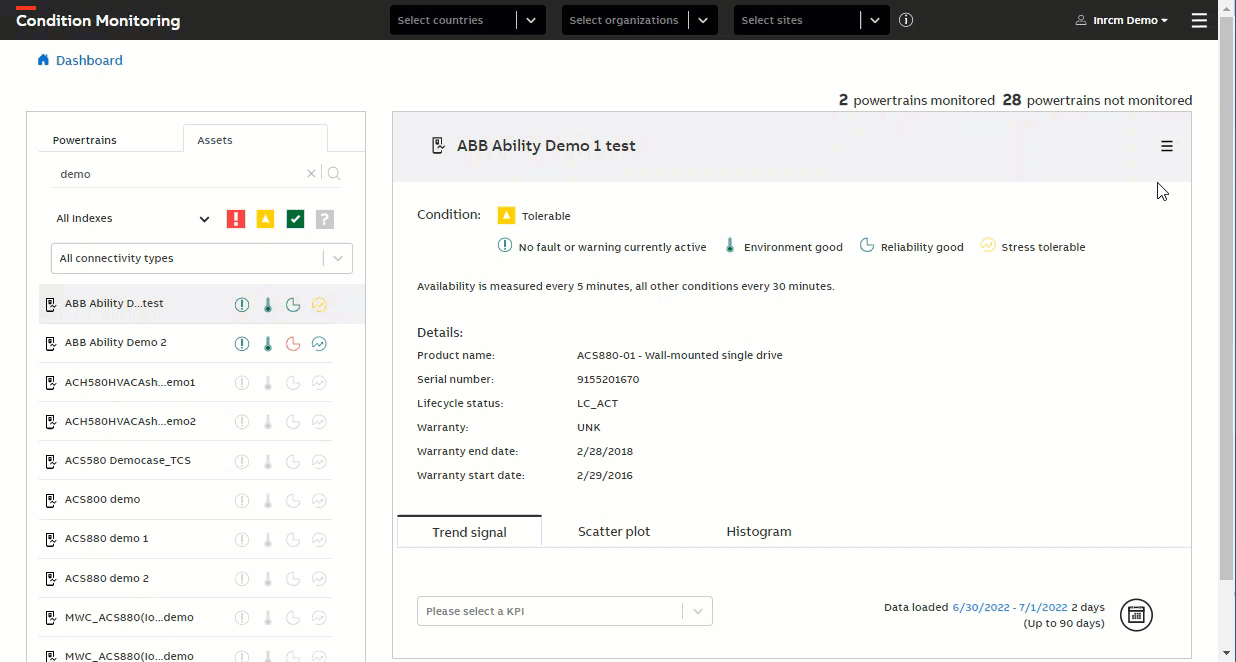Select ACS800 demo asset
Screen dimensions: 1236x662
click(x=103, y=499)
